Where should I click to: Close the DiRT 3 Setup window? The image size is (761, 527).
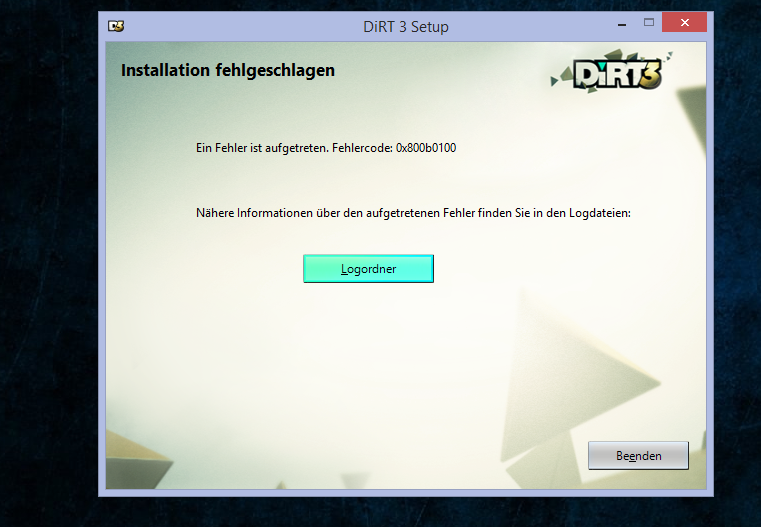click(x=684, y=22)
